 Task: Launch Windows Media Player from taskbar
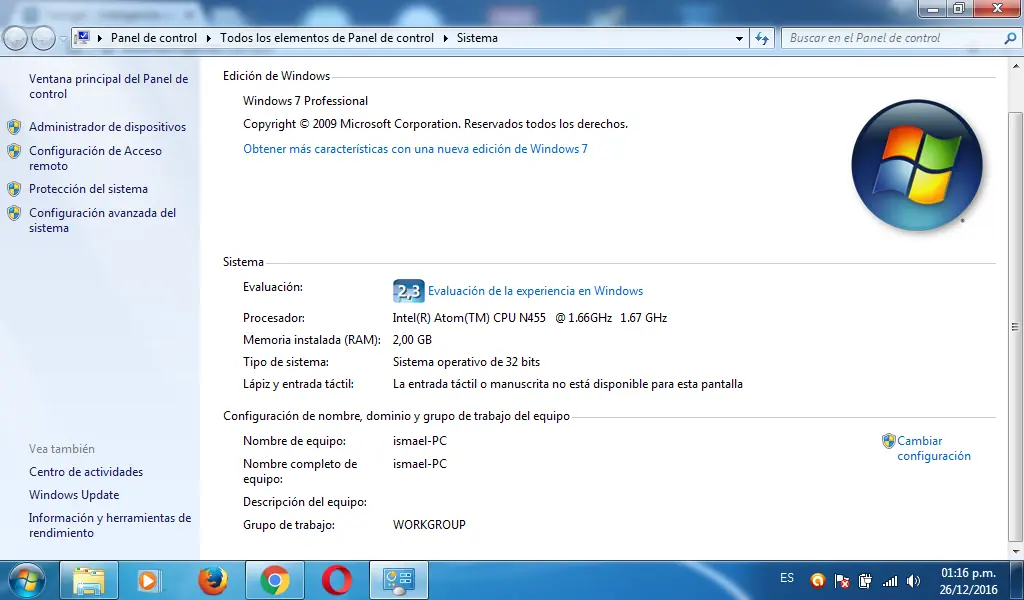149,580
